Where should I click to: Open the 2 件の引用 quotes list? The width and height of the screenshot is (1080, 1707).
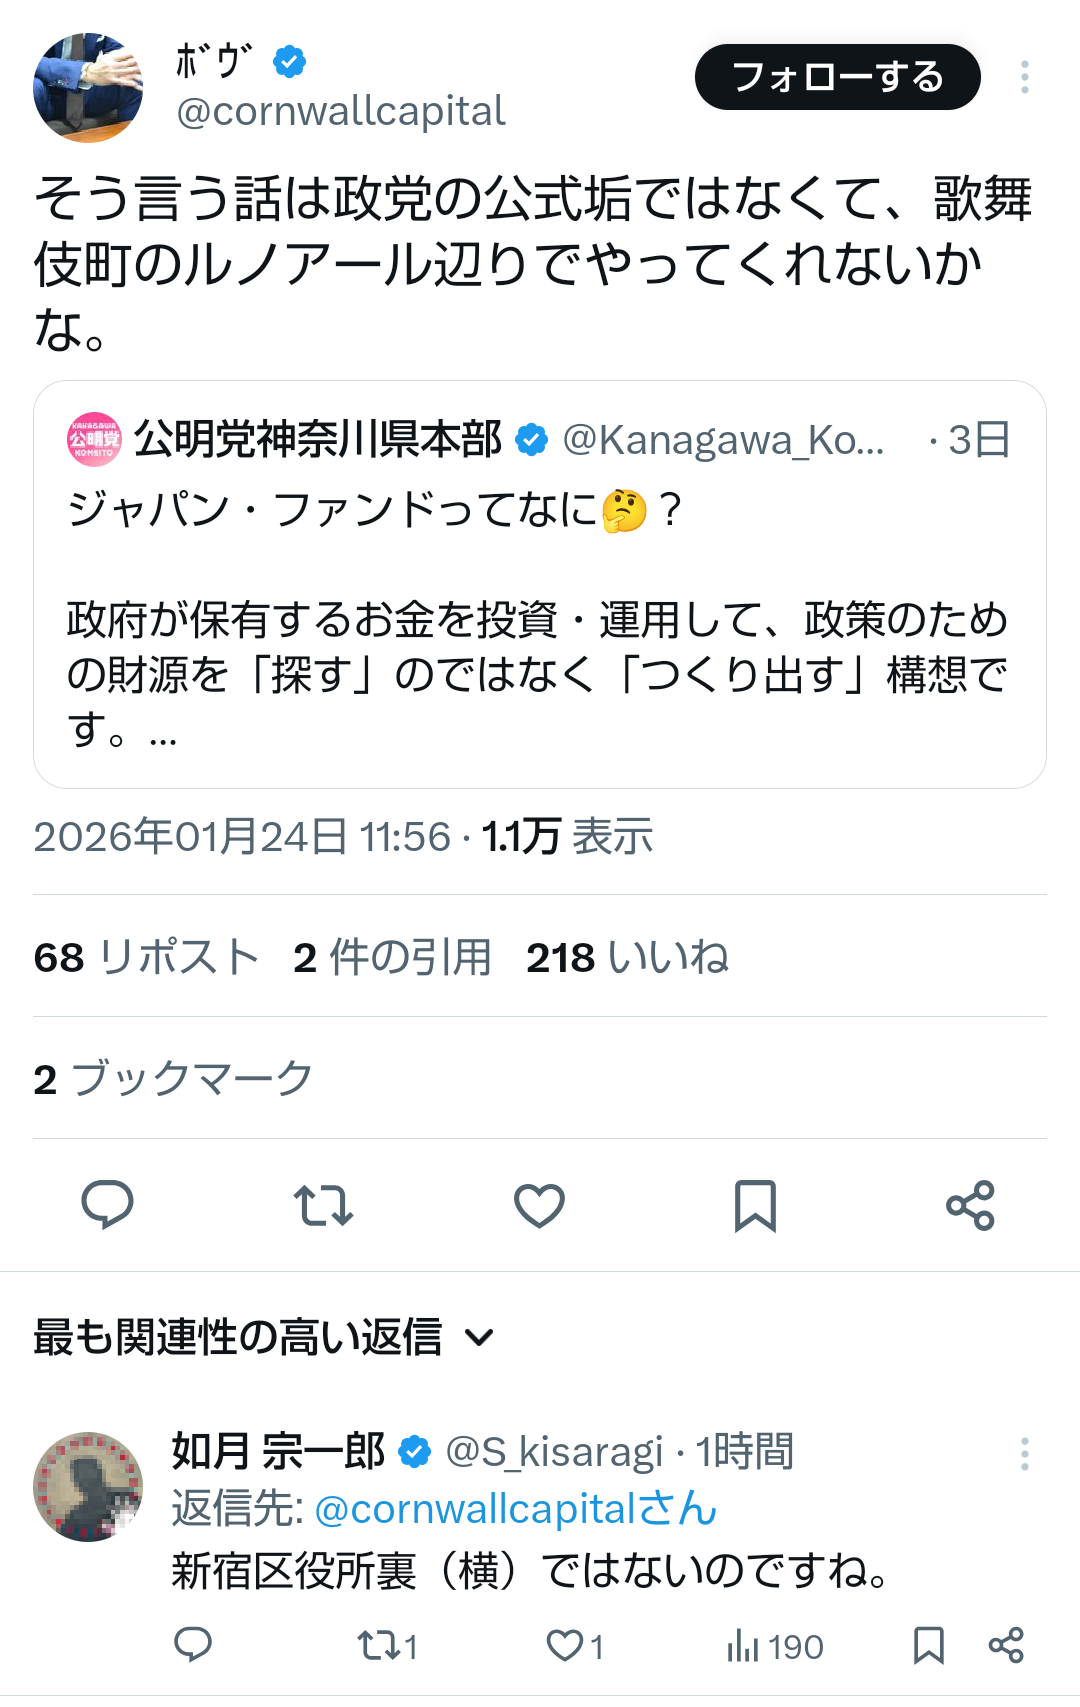click(392, 957)
